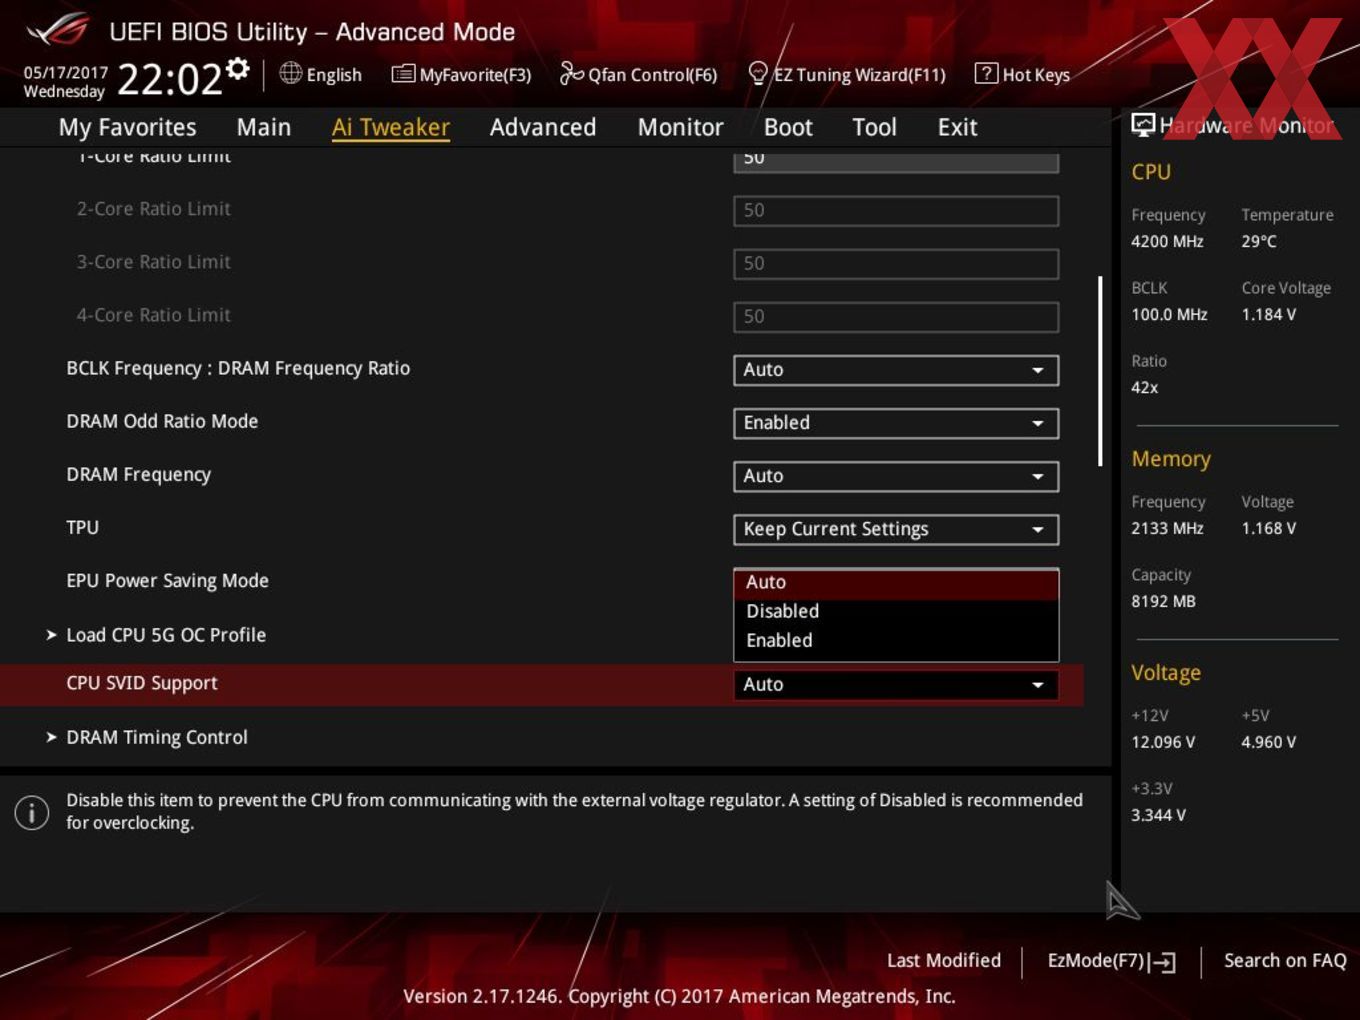This screenshot has height=1020, width=1360.
Task: Click the +3.3V reading 3.344 V
Action: [x=1158, y=815]
